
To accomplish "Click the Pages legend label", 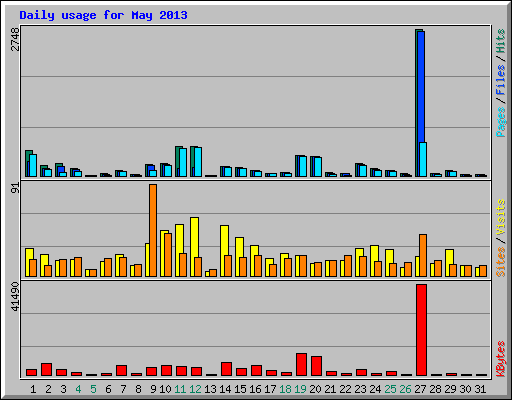I will [501, 122].
